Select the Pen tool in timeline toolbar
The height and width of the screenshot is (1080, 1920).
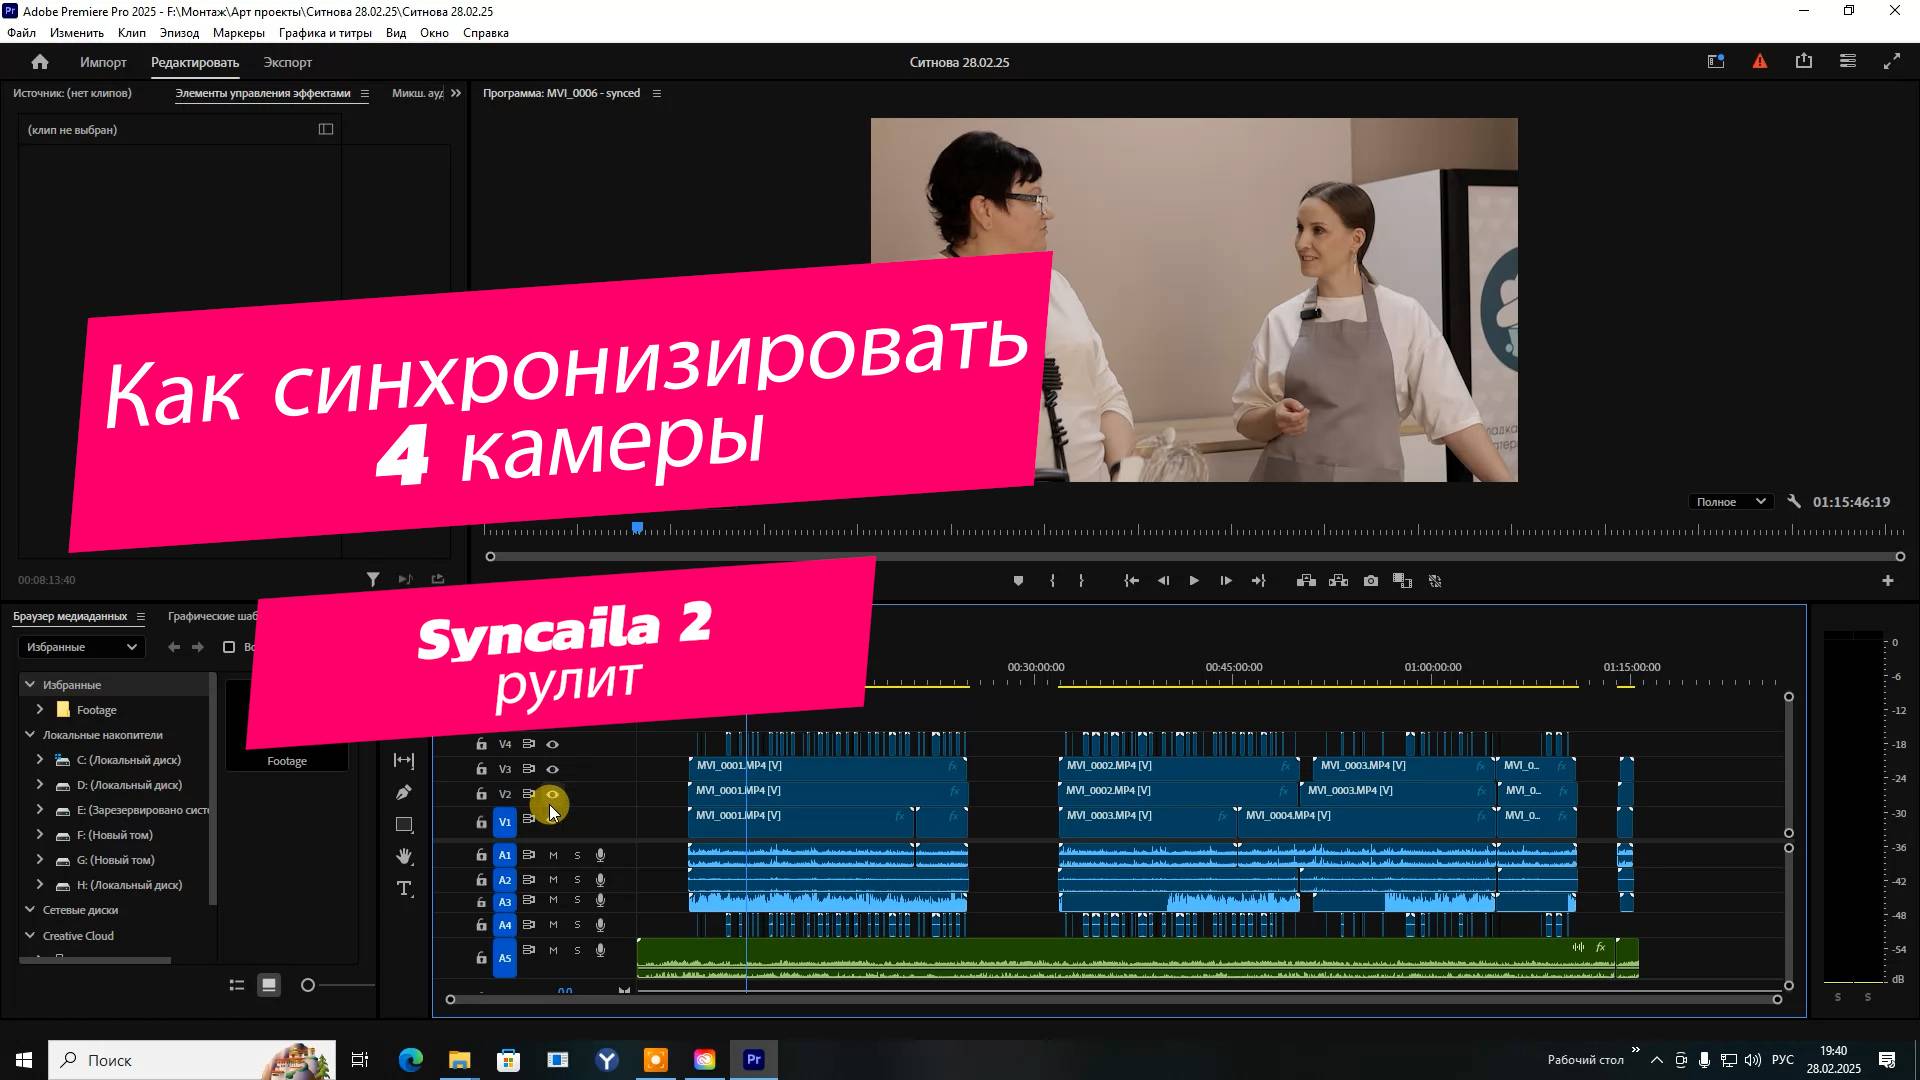point(404,793)
